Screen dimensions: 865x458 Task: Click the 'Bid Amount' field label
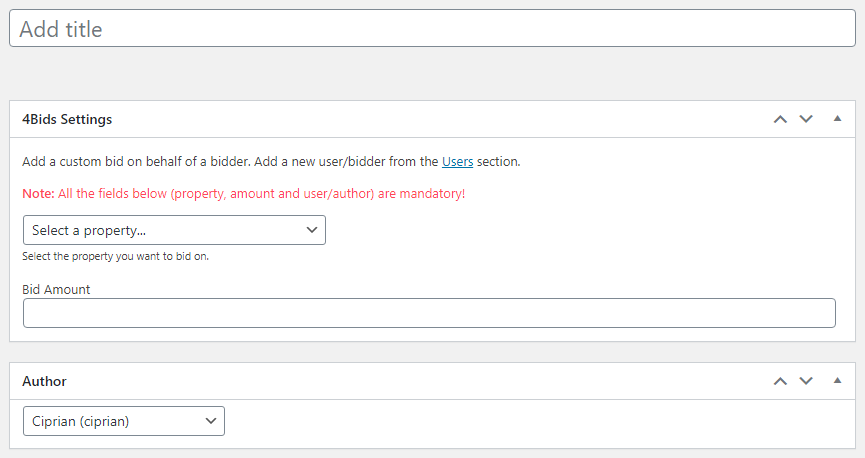coord(56,289)
